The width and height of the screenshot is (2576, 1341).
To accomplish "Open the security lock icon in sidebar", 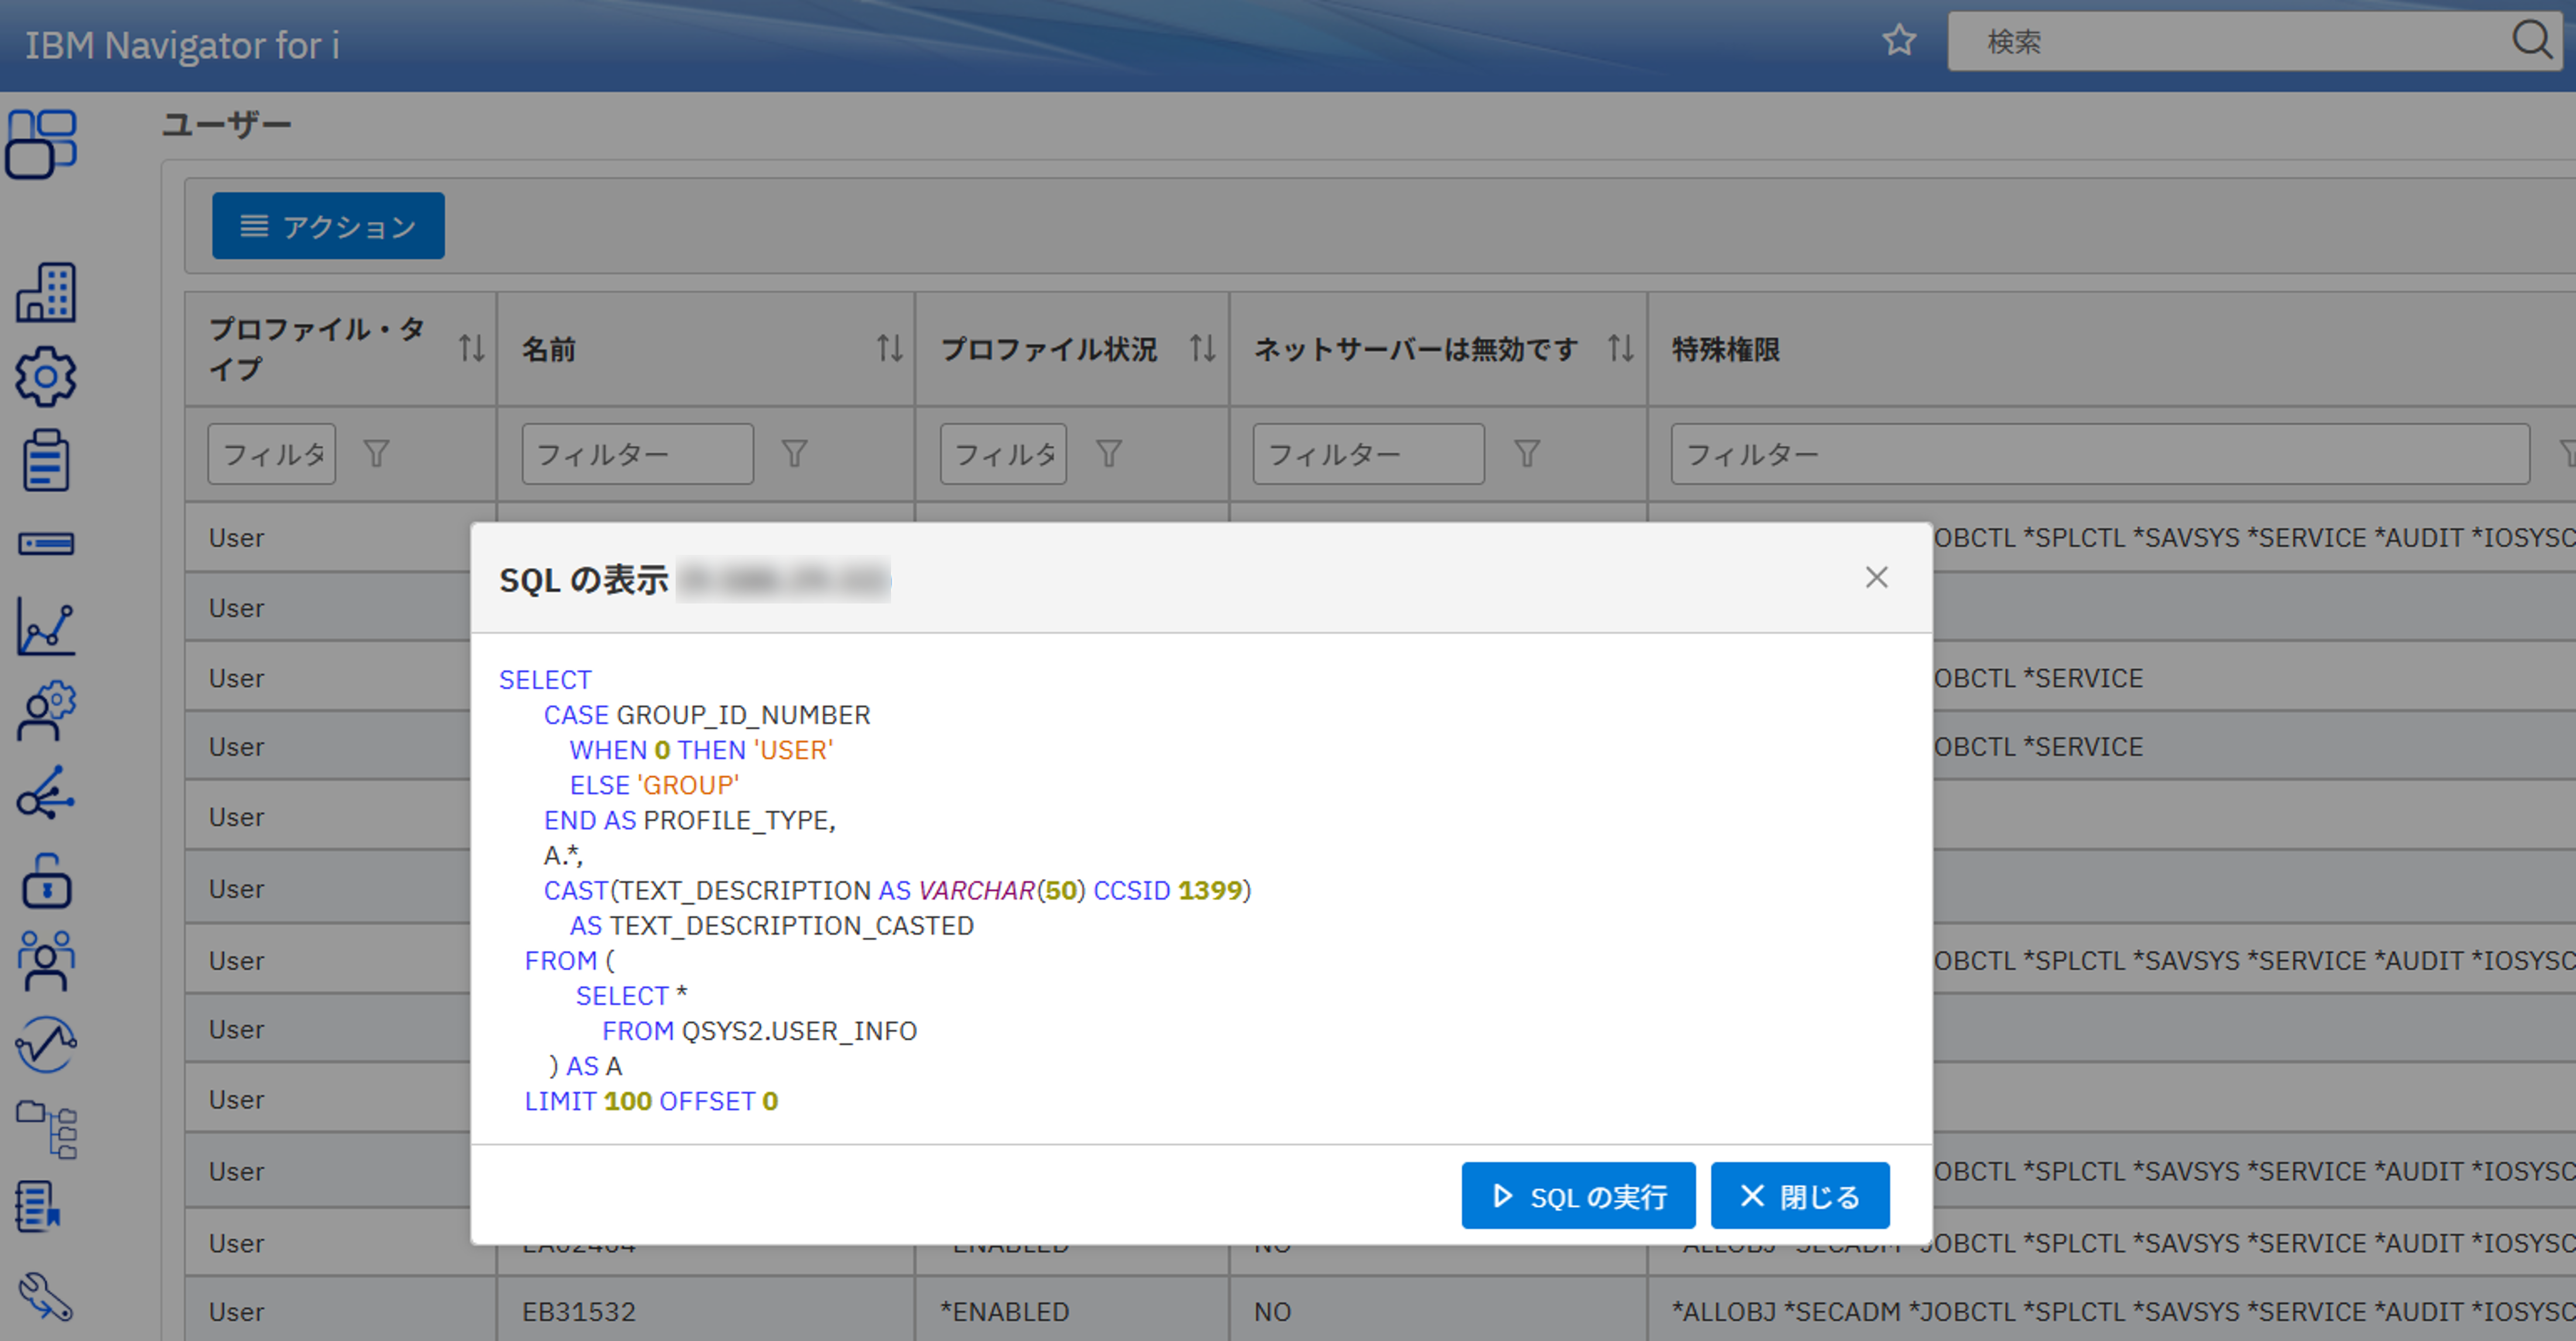I will click(45, 881).
